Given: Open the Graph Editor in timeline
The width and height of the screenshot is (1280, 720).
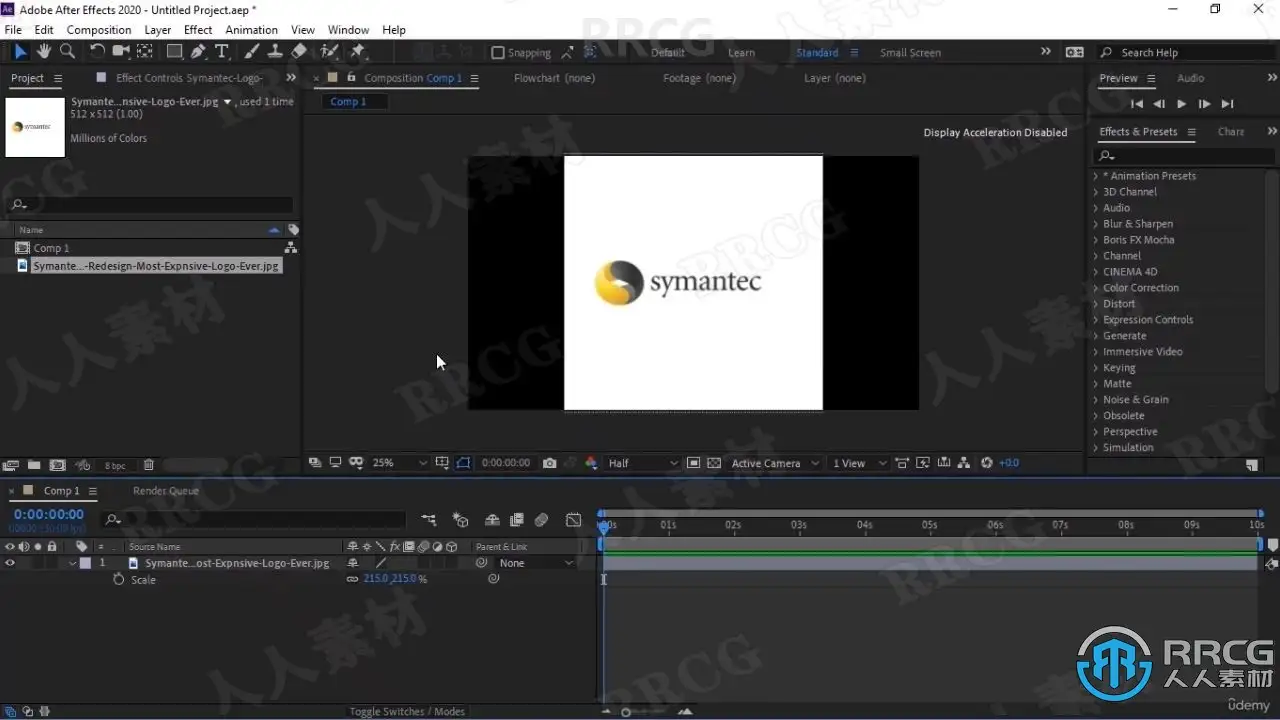Looking at the screenshot, I should tap(573, 520).
